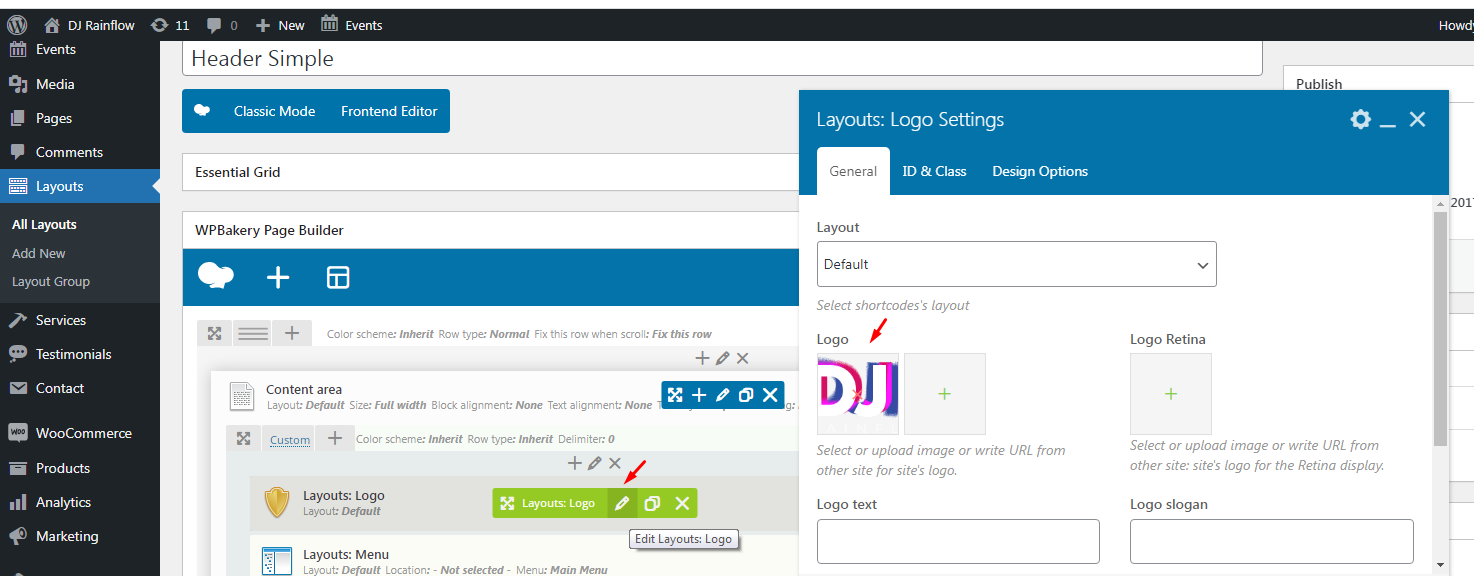Image resolution: width=1474 pixels, height=576 pixels.
Task: Open the WordPress logo menu
Action: 17,25
